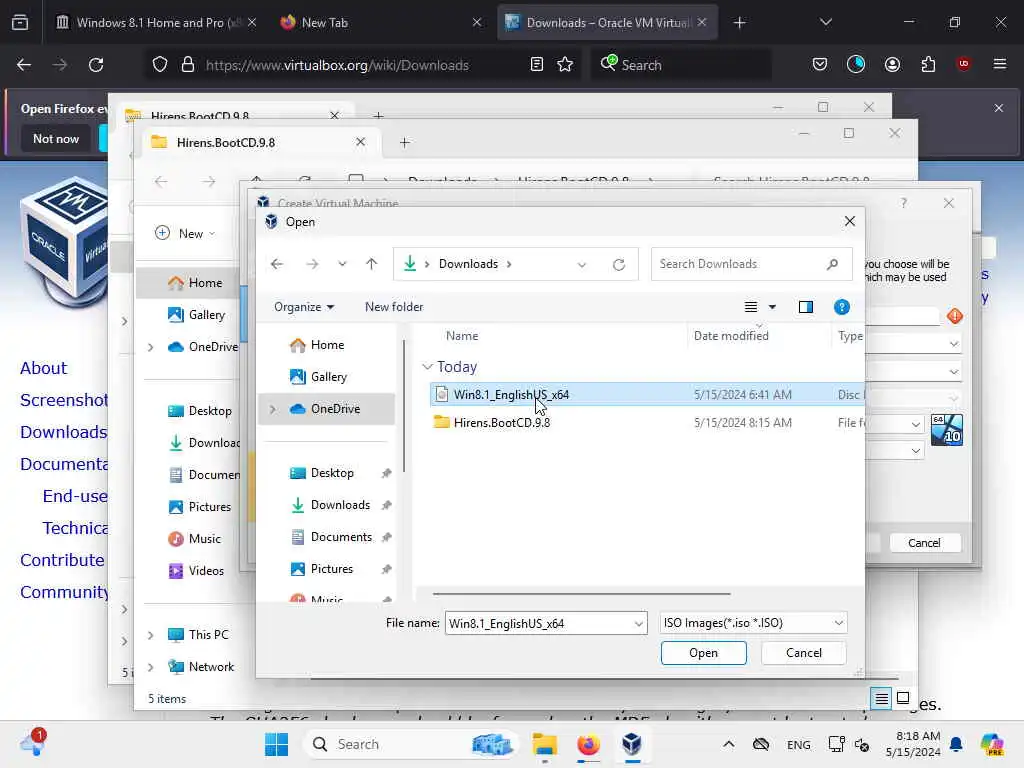Go back in Firefox
The height and width of the screenshot is (768, 1024).
(24, 65)
